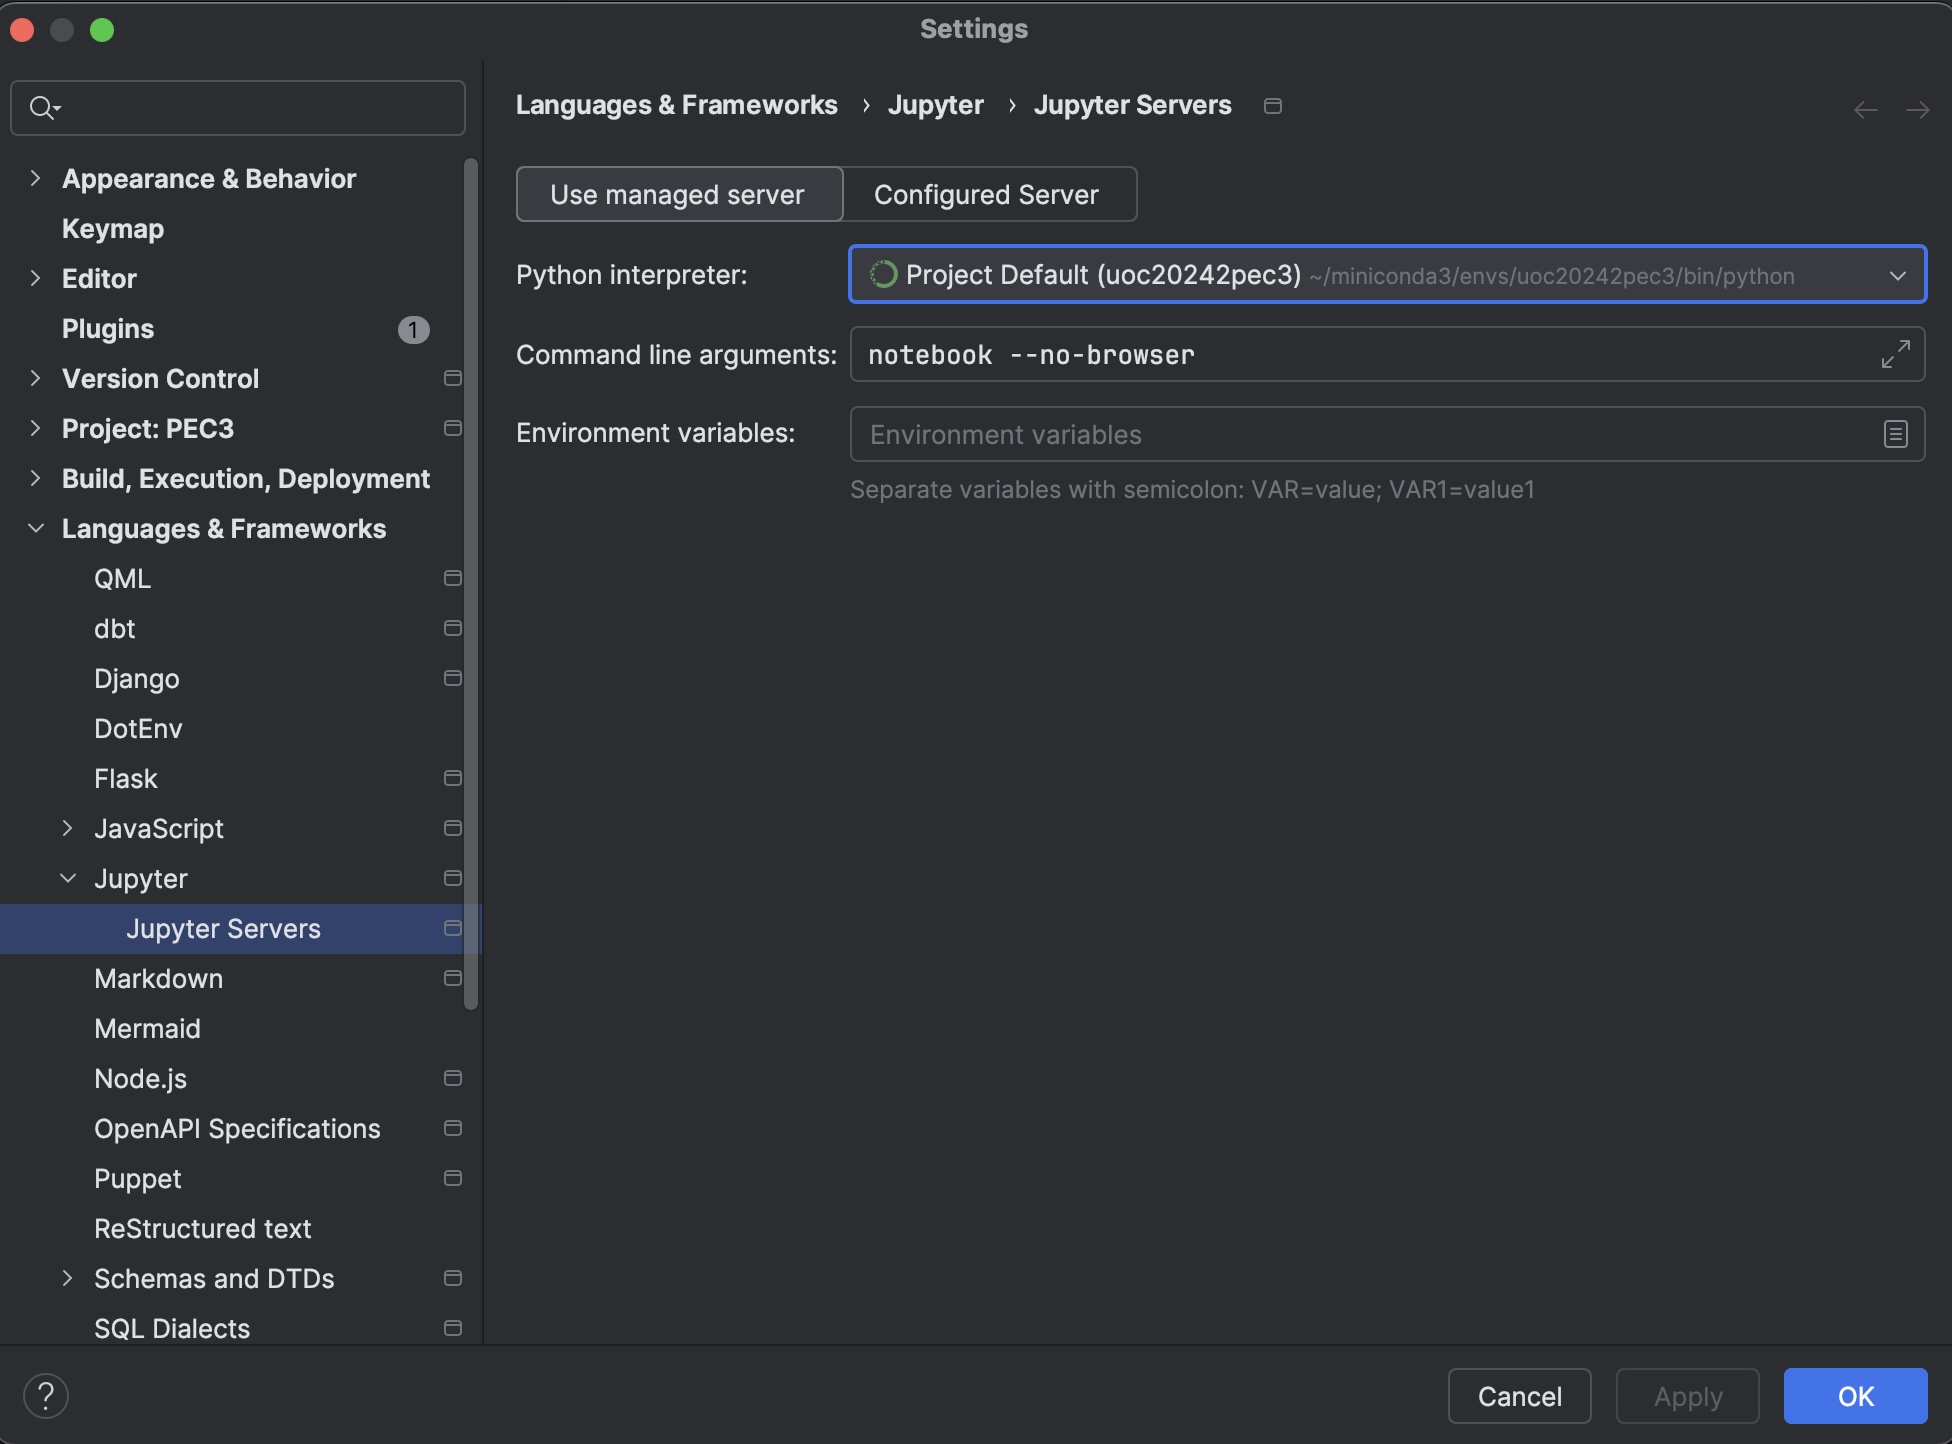Viewport: 1952px width, 1444px height.
Task: Open the Keymap settings page
Action: pyautogui.click(x=113, y=229)
